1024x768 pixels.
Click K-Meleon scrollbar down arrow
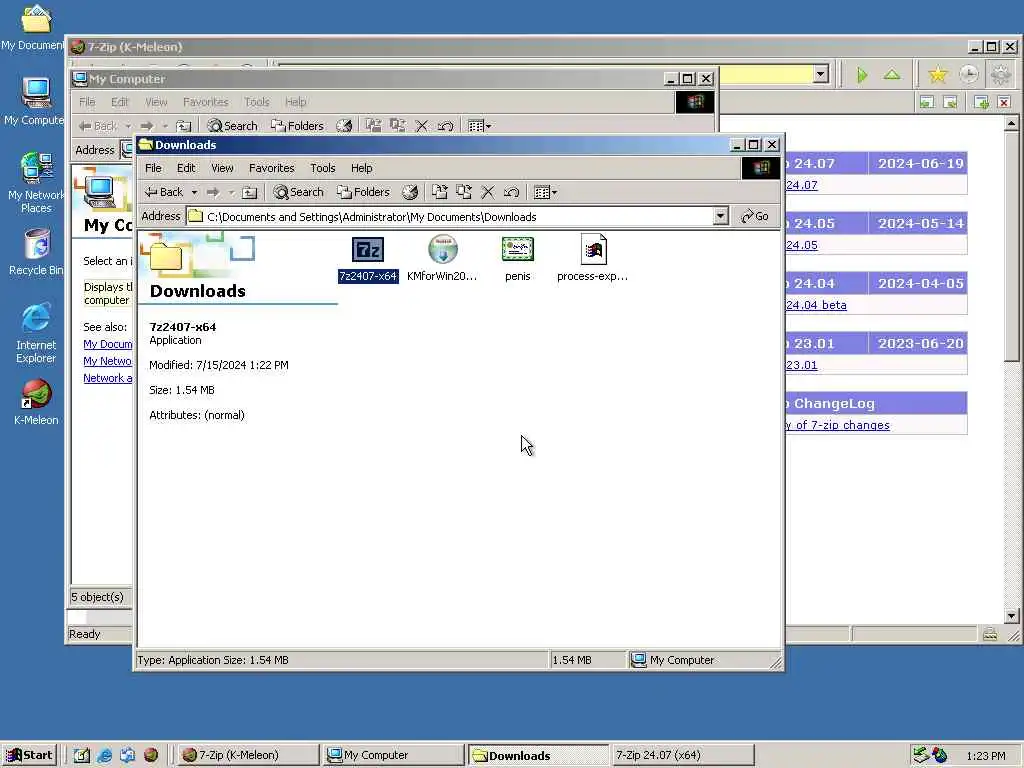(x=1012, y=616)
